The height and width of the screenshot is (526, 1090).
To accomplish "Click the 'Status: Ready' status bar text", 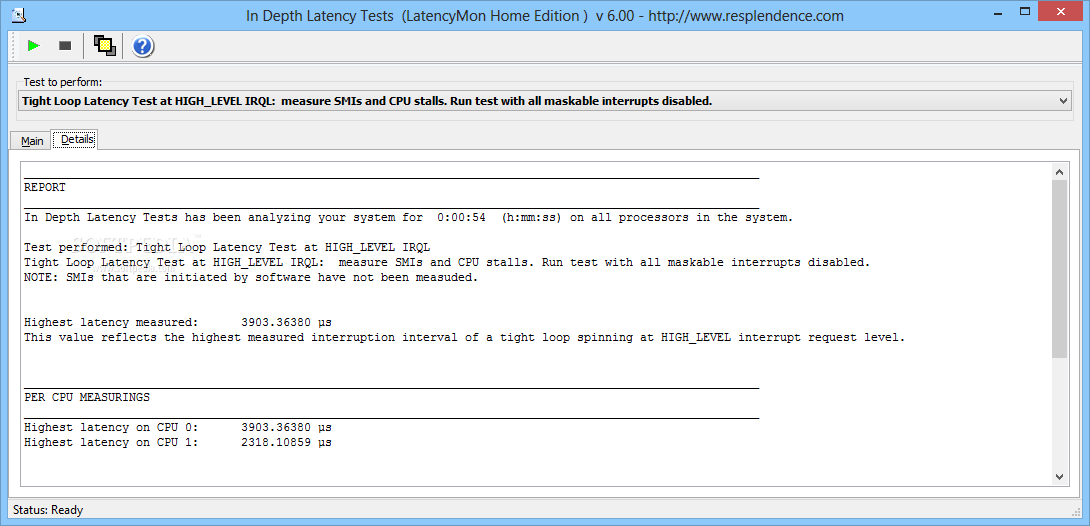I will [x=48, y=510].
